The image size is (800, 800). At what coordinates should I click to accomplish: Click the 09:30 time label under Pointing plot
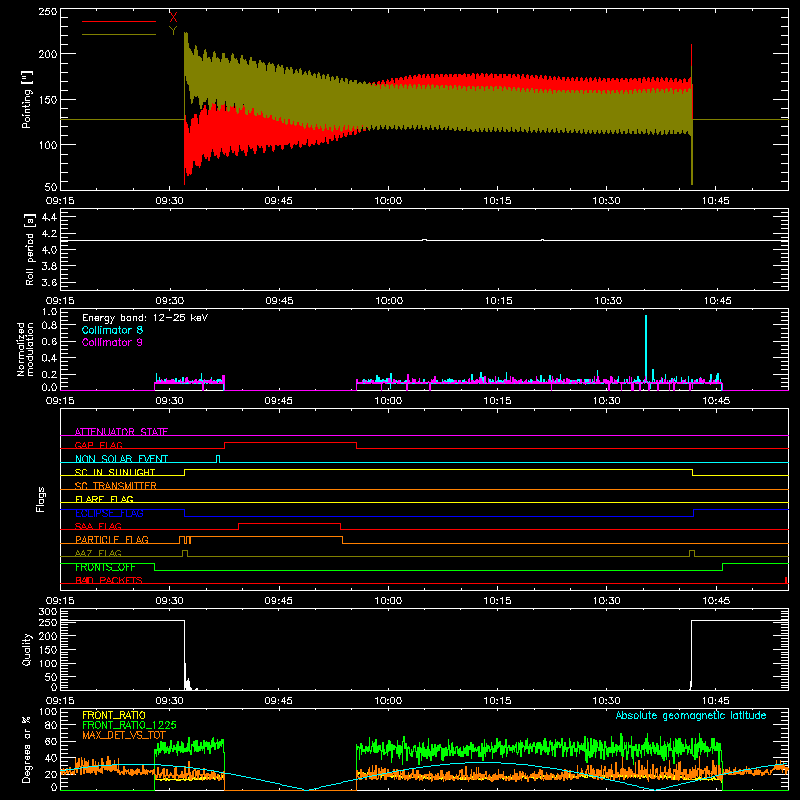(169, 201)
